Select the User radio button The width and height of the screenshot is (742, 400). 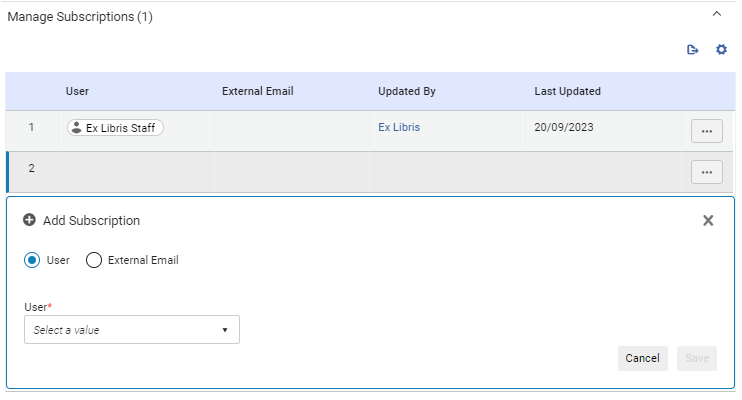32,260
